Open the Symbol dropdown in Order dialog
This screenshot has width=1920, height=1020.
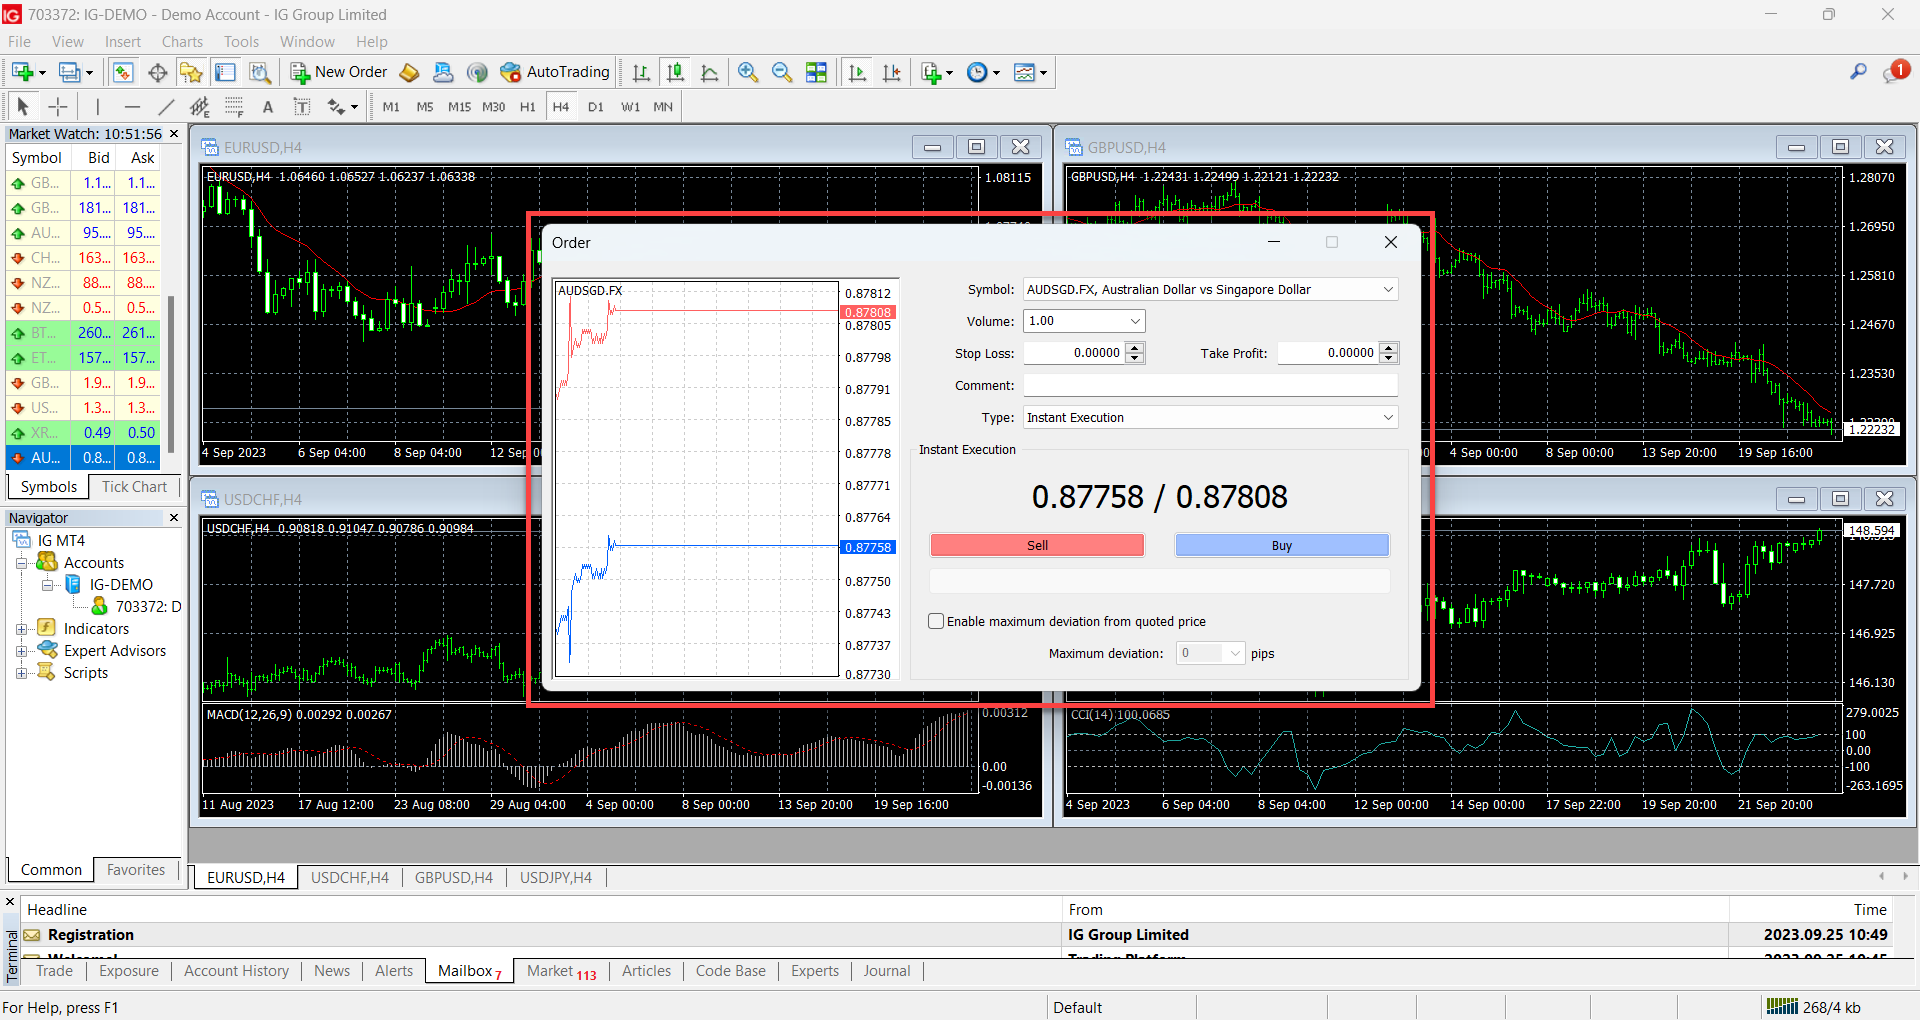(1387, 290)
